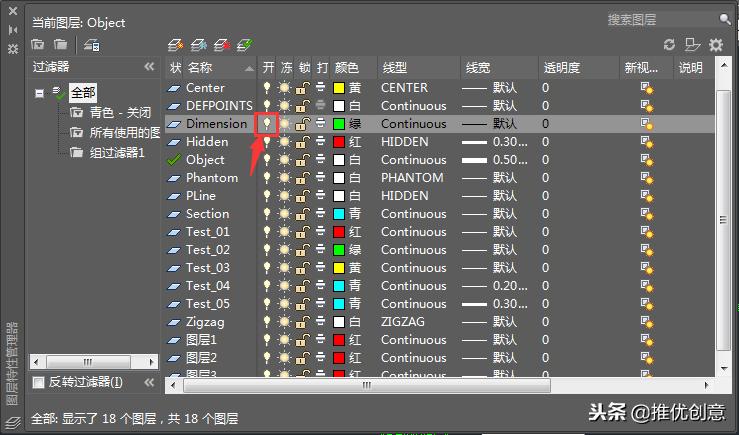Turn off Zigzag layer light bulb

point(267,322)
